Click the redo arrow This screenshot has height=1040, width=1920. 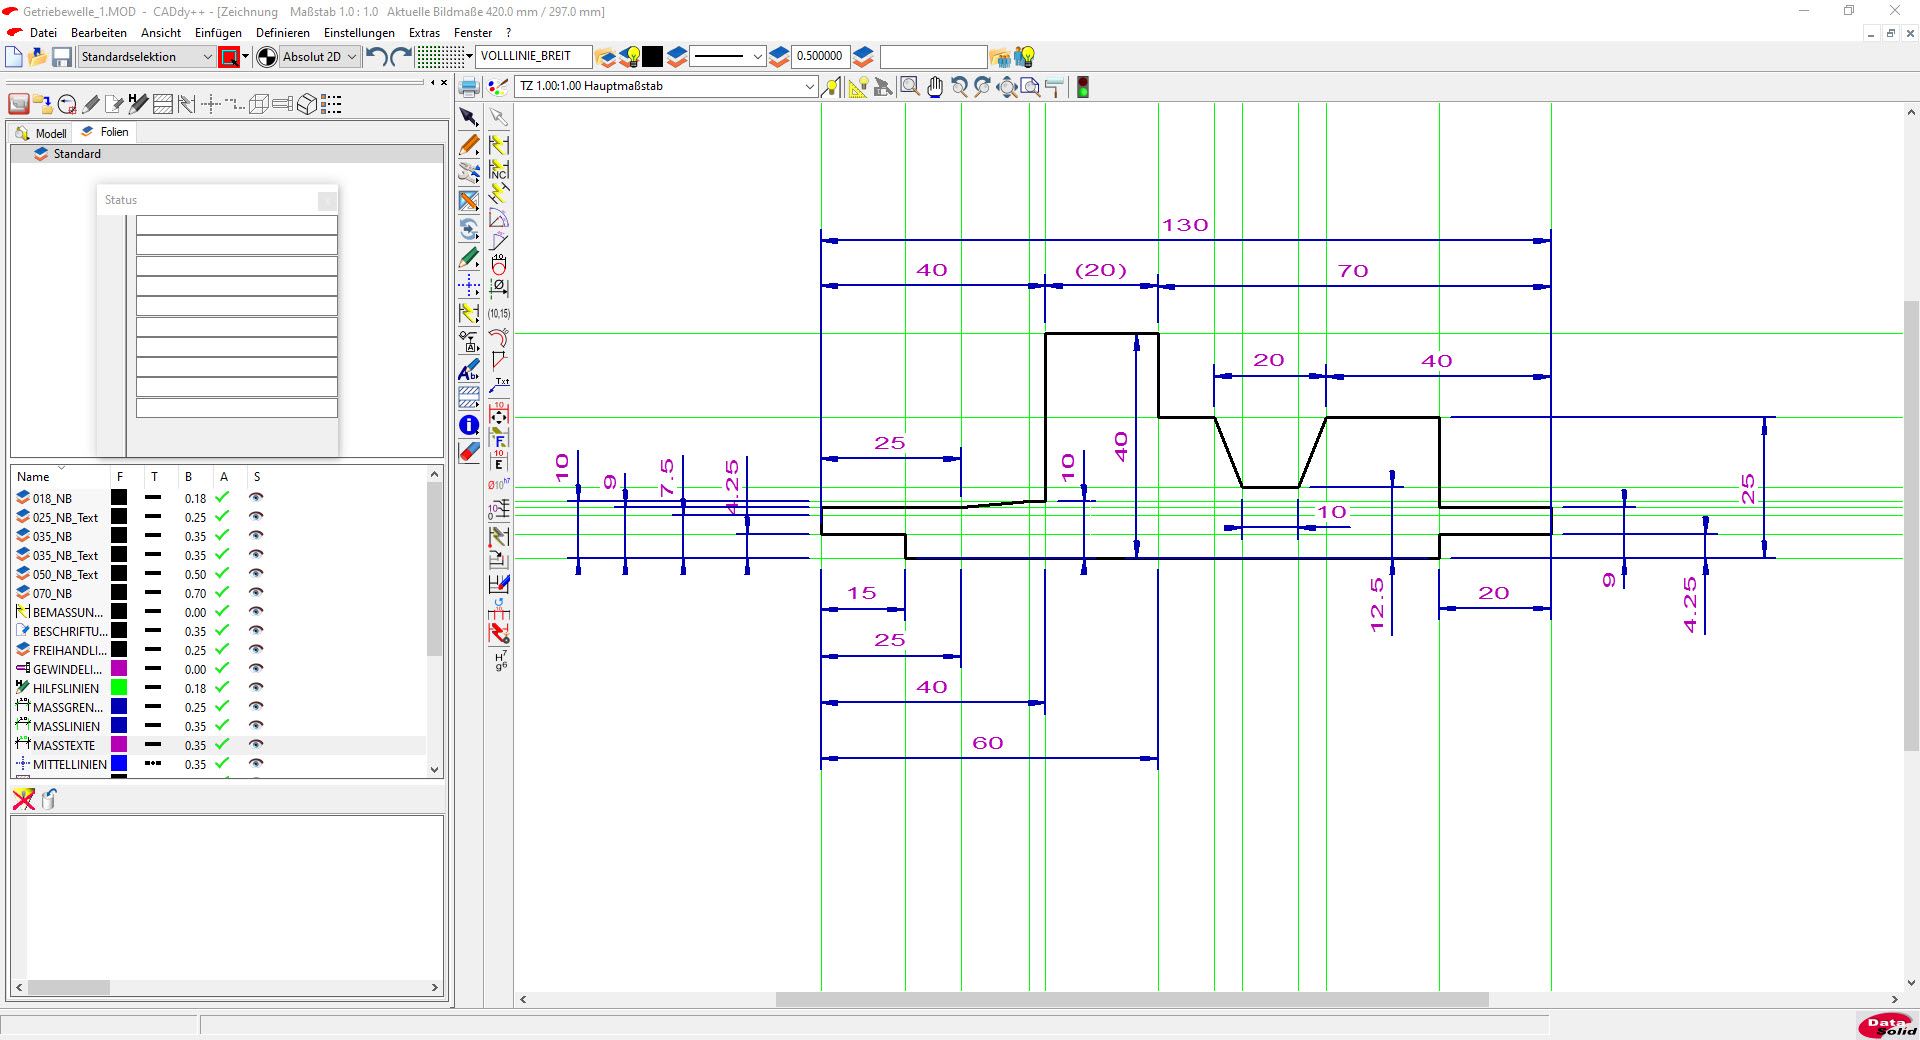[401, 57]
